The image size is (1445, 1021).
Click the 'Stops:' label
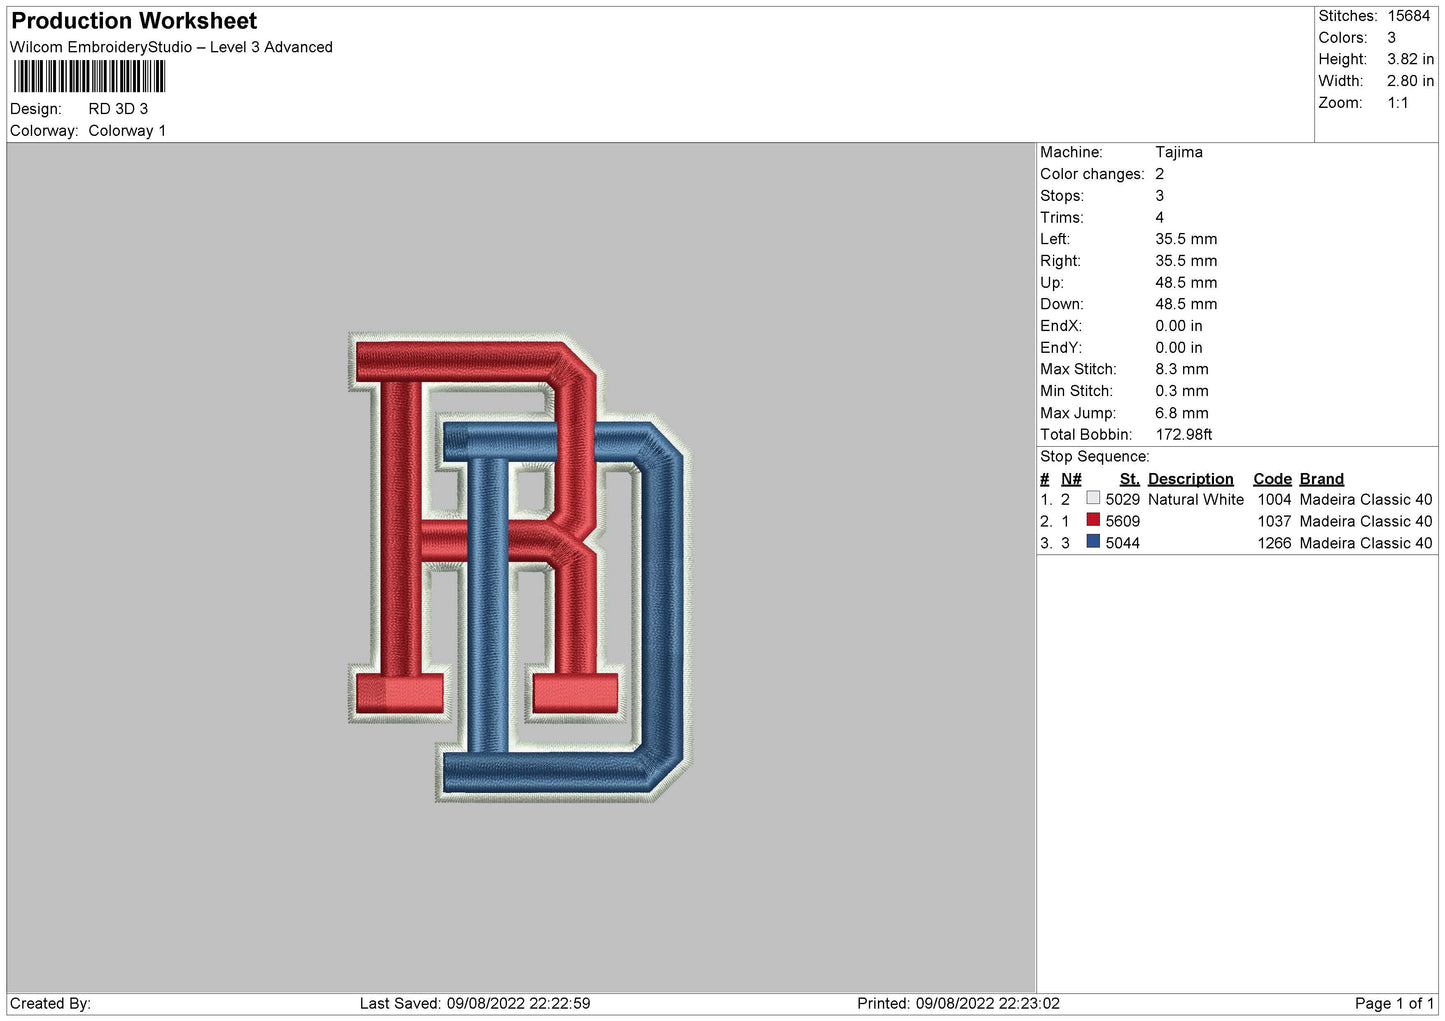(x=1062, y=196)
